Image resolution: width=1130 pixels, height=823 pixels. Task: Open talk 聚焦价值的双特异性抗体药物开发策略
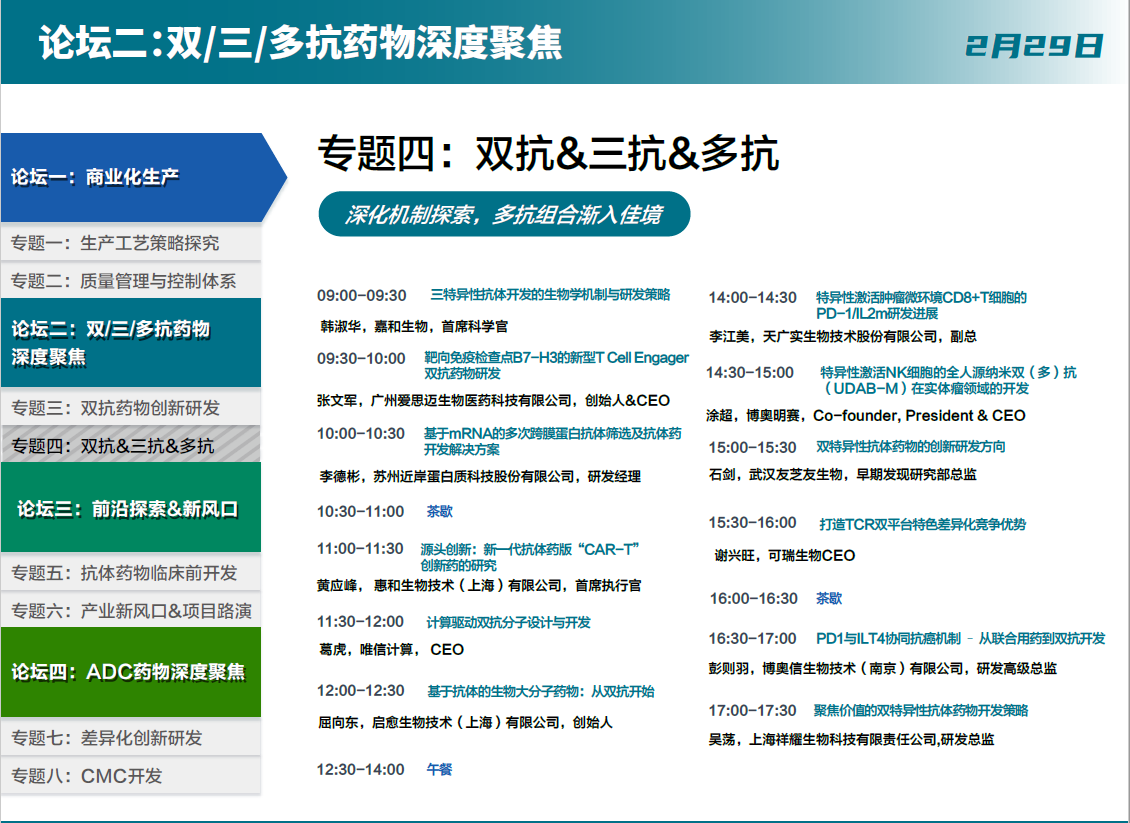920,710
